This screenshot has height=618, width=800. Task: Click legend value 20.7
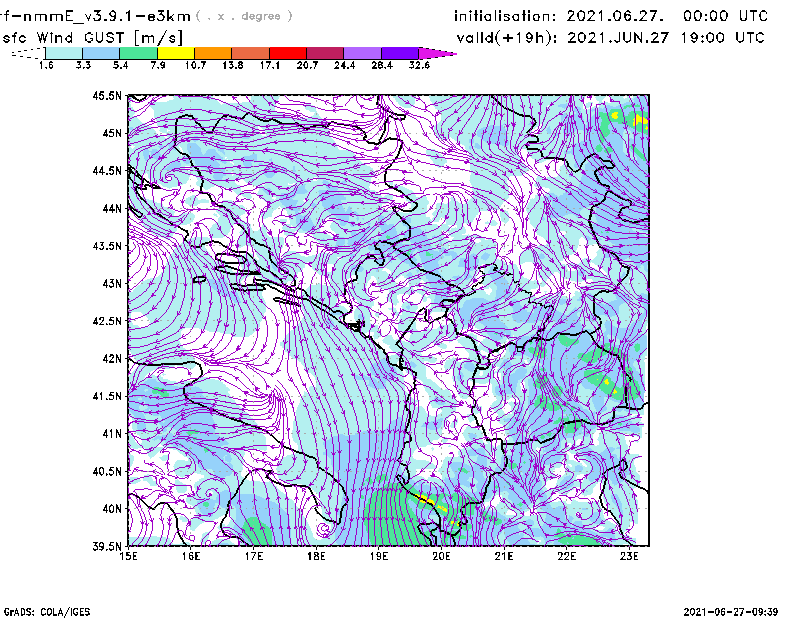point(307,65)
